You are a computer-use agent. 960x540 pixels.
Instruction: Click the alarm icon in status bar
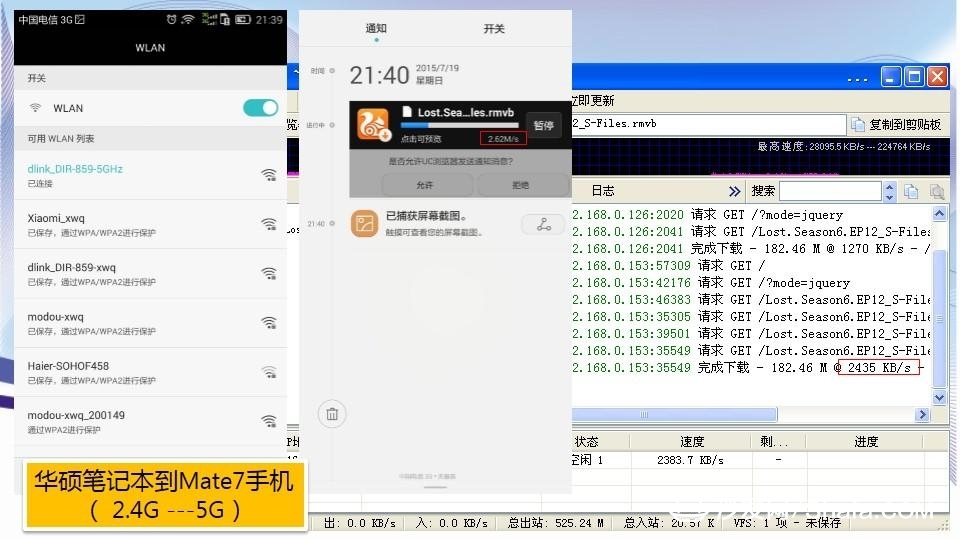tap(171, 20)
